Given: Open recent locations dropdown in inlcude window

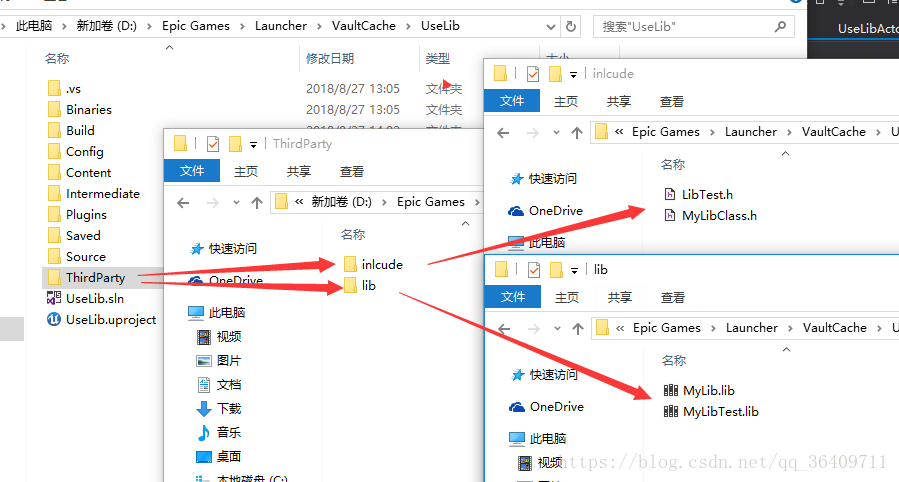Looking at the screenshot, I should (556, 132).
